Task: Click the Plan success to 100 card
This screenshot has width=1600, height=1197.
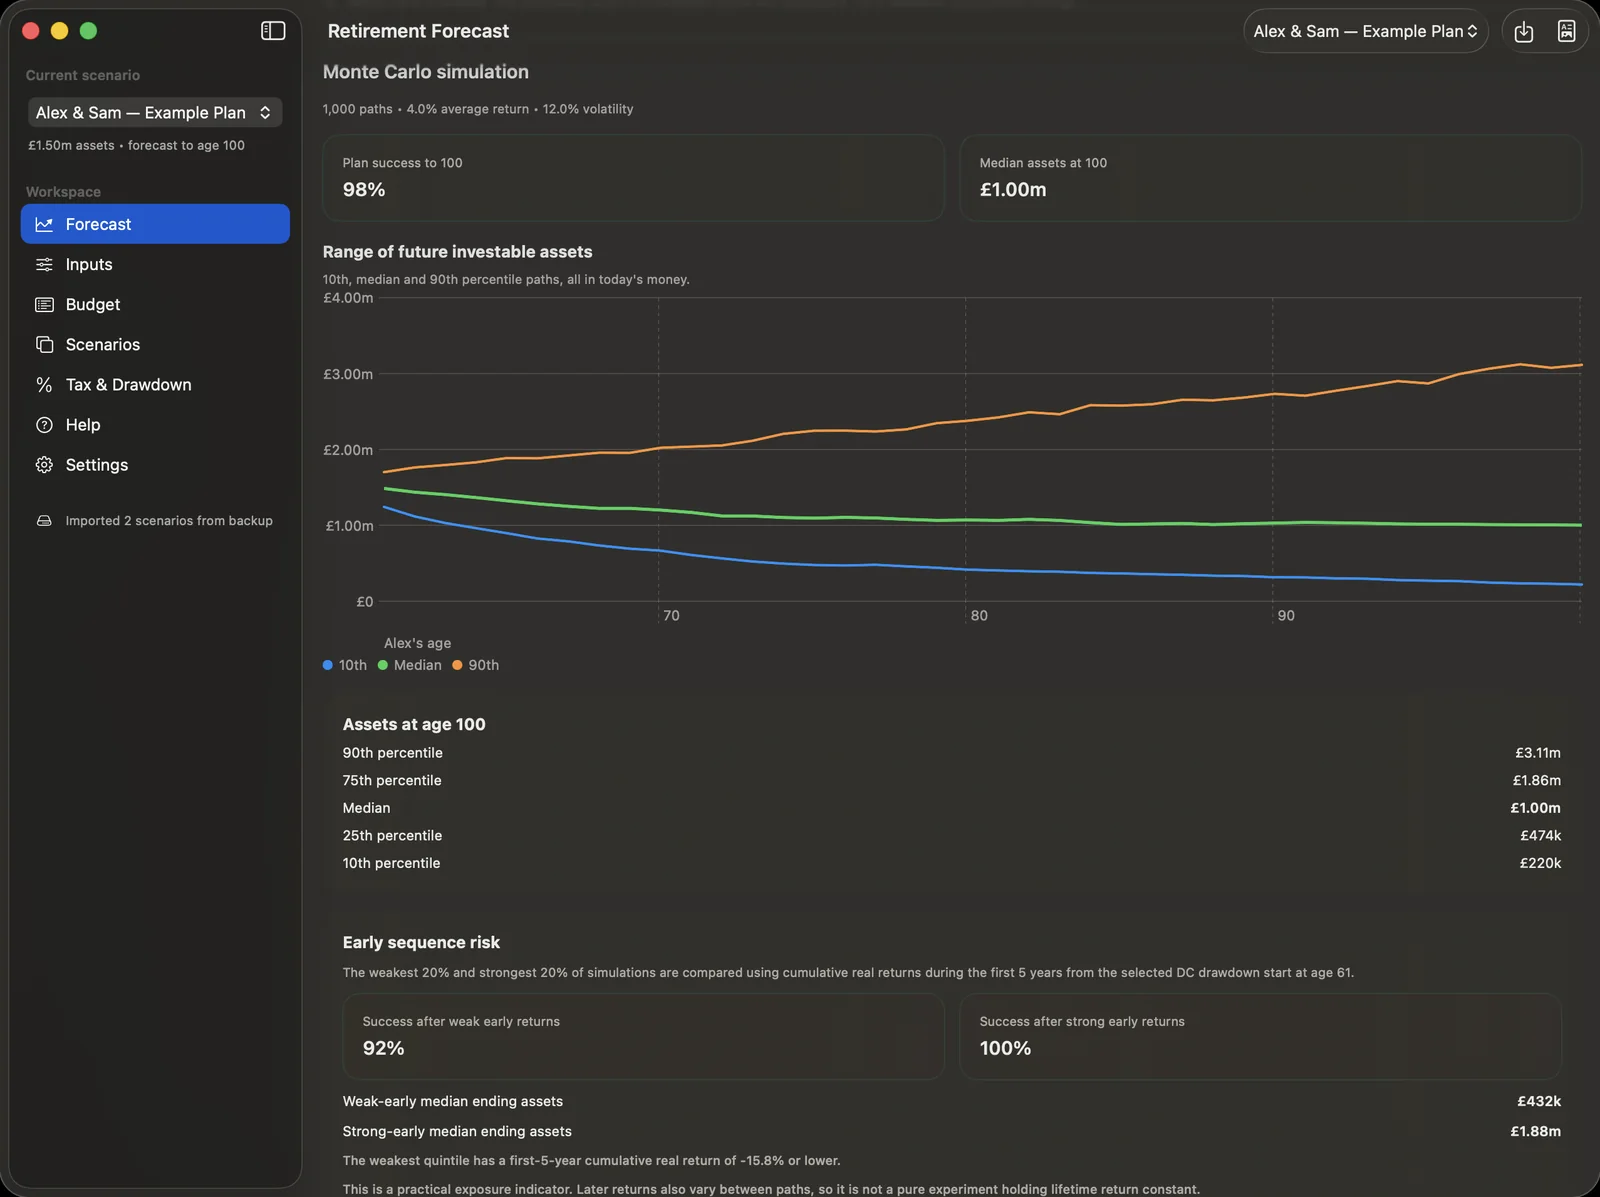Action: [633, 178]
